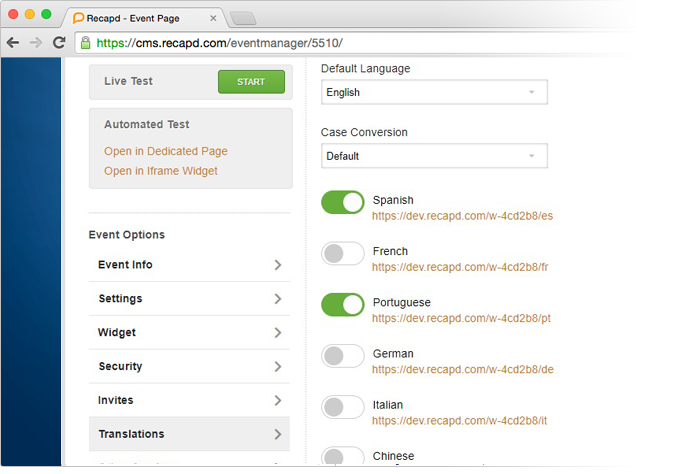
Task: Enable the Italian translation toggle
Action: [343, 407]
